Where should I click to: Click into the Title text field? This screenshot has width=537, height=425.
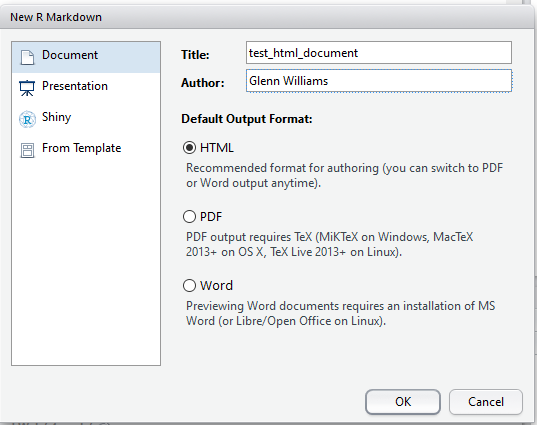379,53
